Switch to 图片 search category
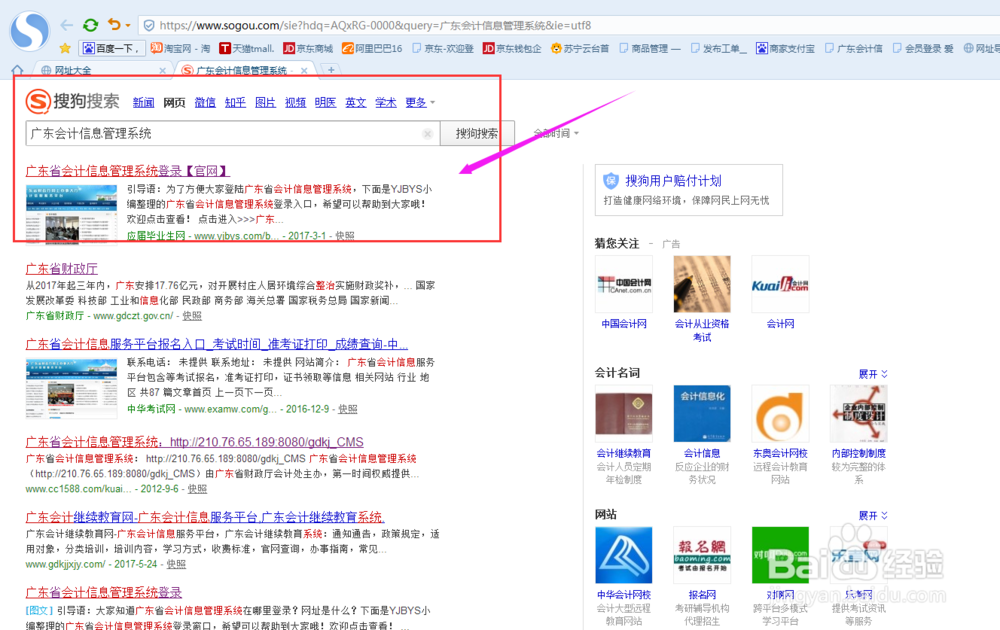This screenshot has width=1000, height=630. tap(265, 102)
